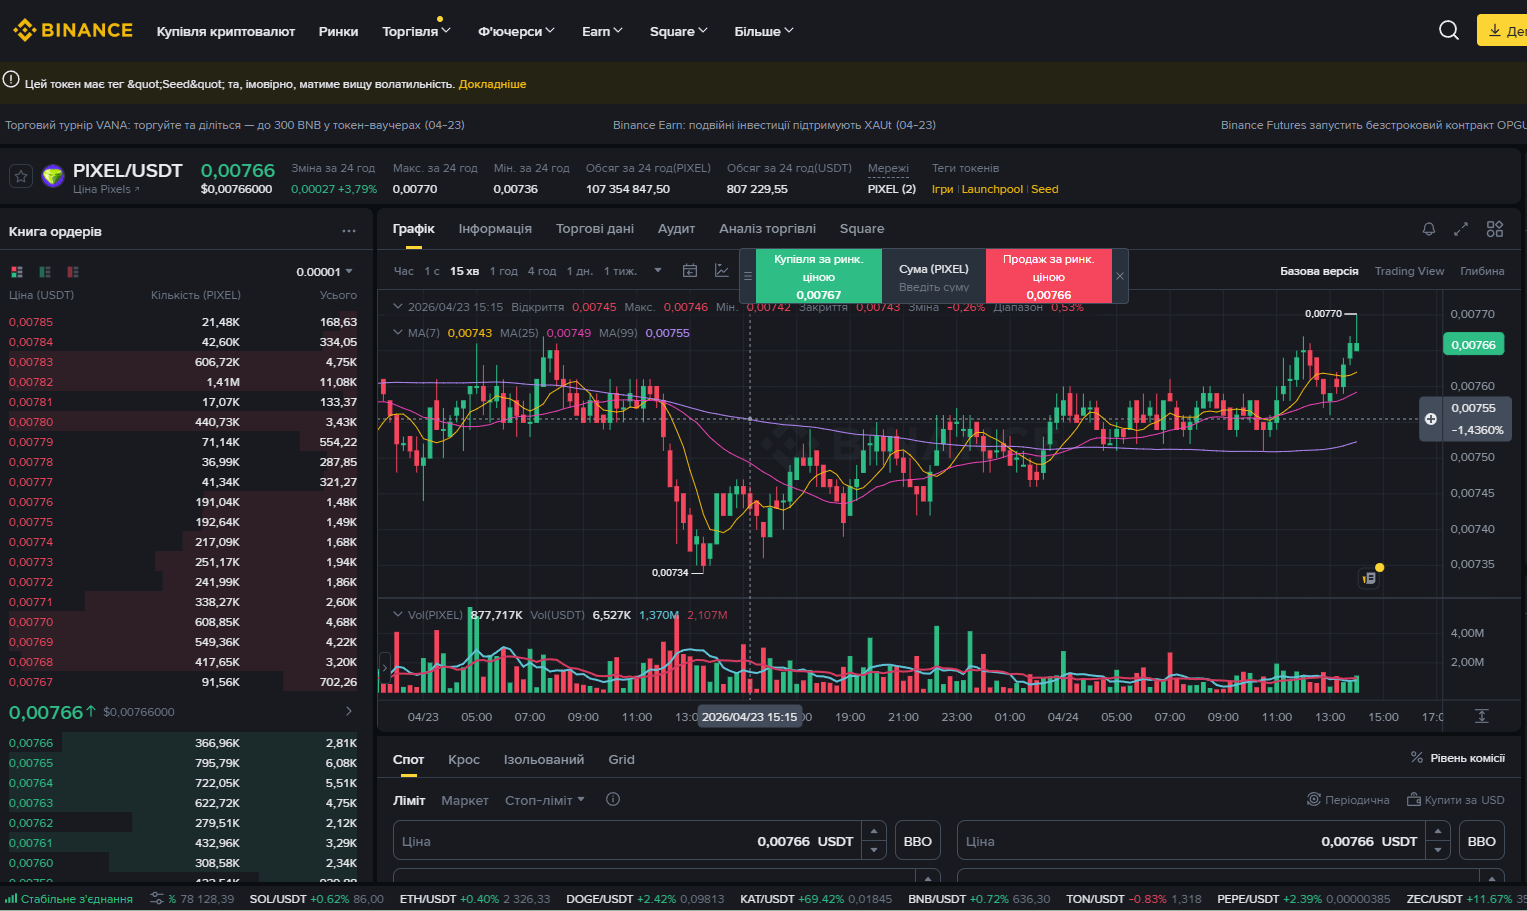The image size is (1527, 911).
Task: Open chart layout grid icon
Action: [1495, 229]
